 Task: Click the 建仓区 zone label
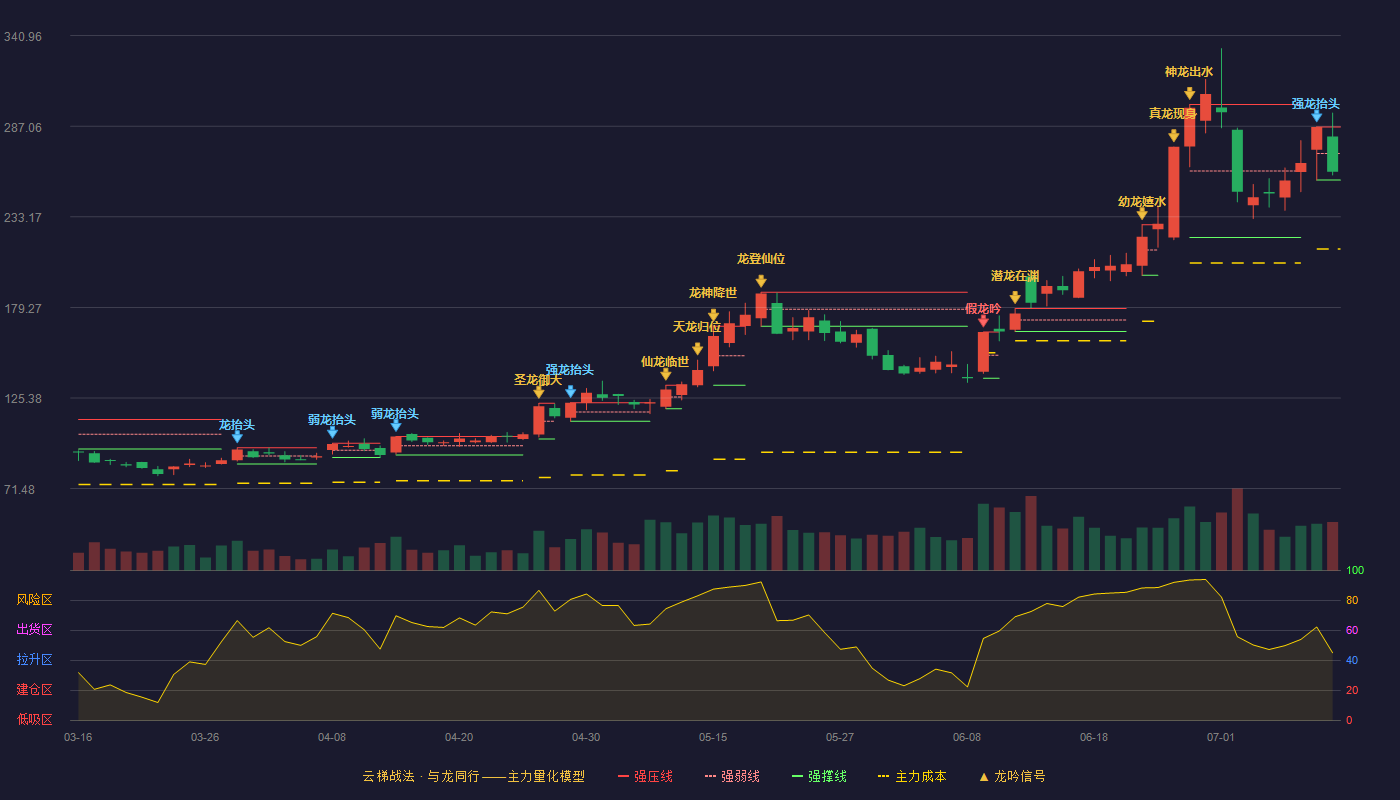coord(35,690)
